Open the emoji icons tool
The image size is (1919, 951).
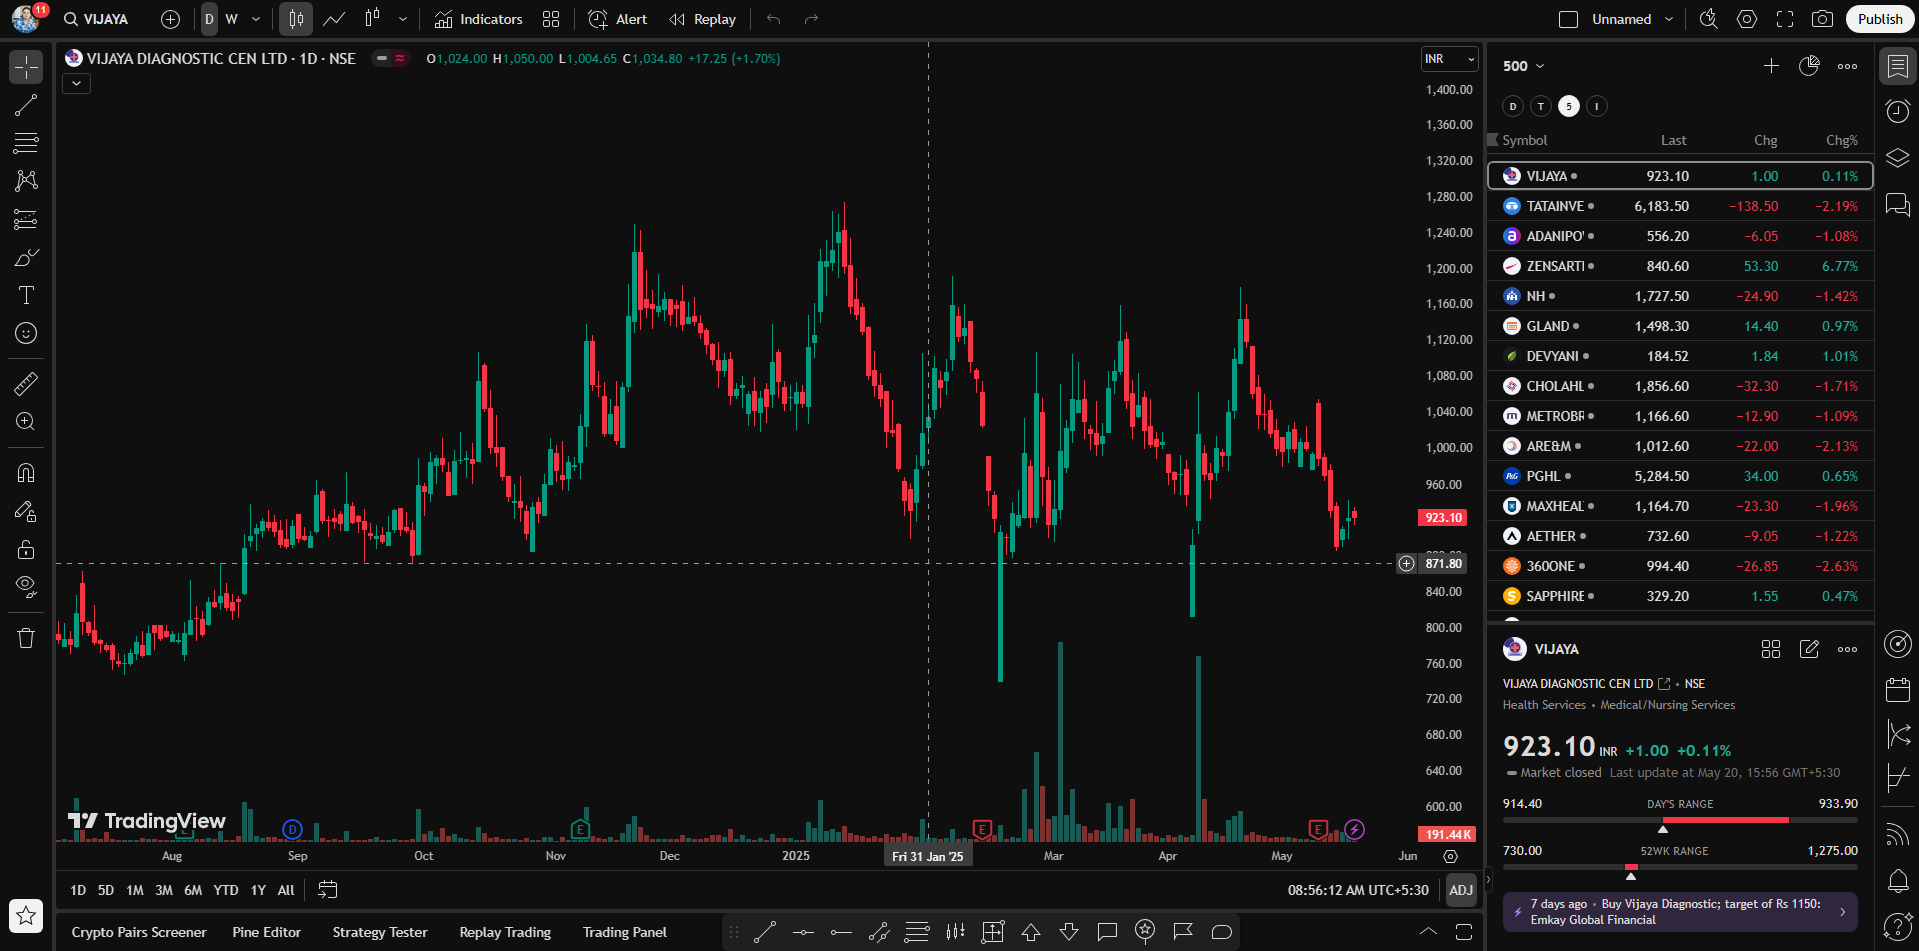pyautogui.click(x=26, y=333)
